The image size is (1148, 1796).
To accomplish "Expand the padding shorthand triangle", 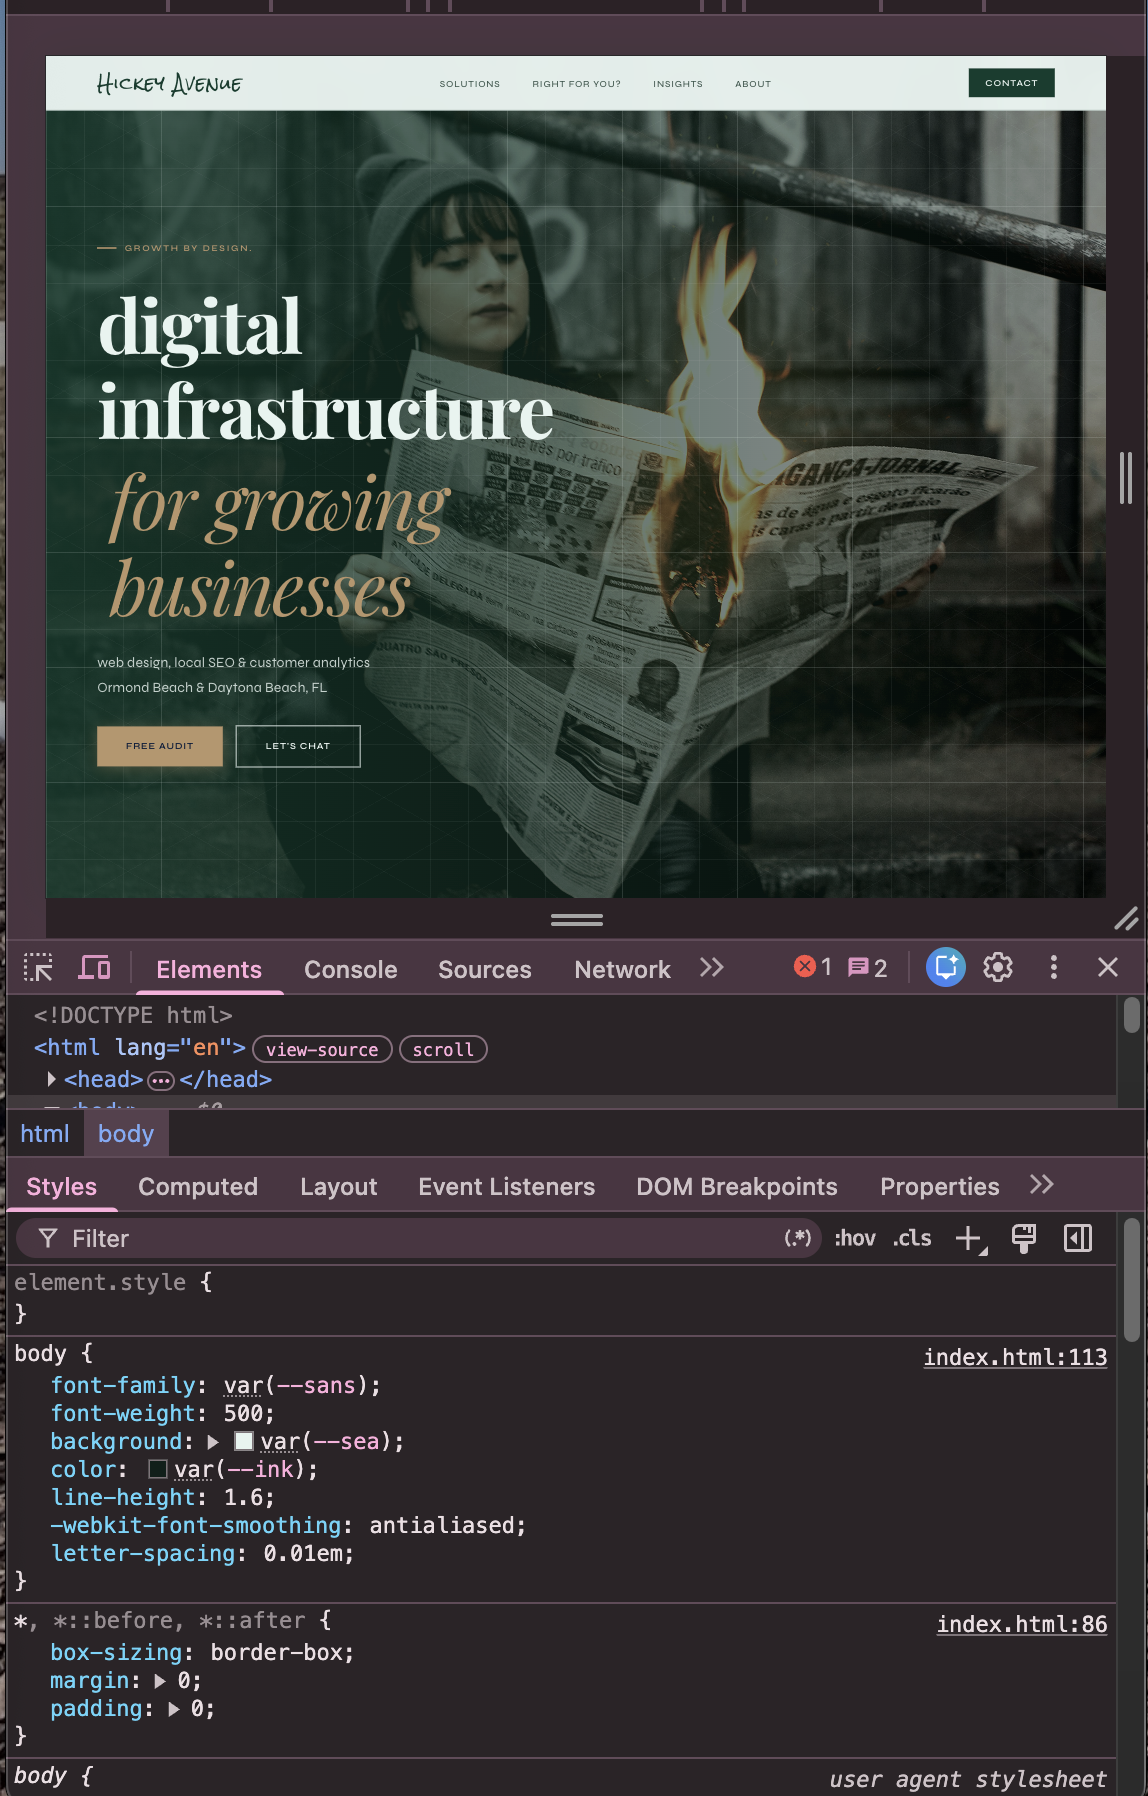I will pos(173,1709).
